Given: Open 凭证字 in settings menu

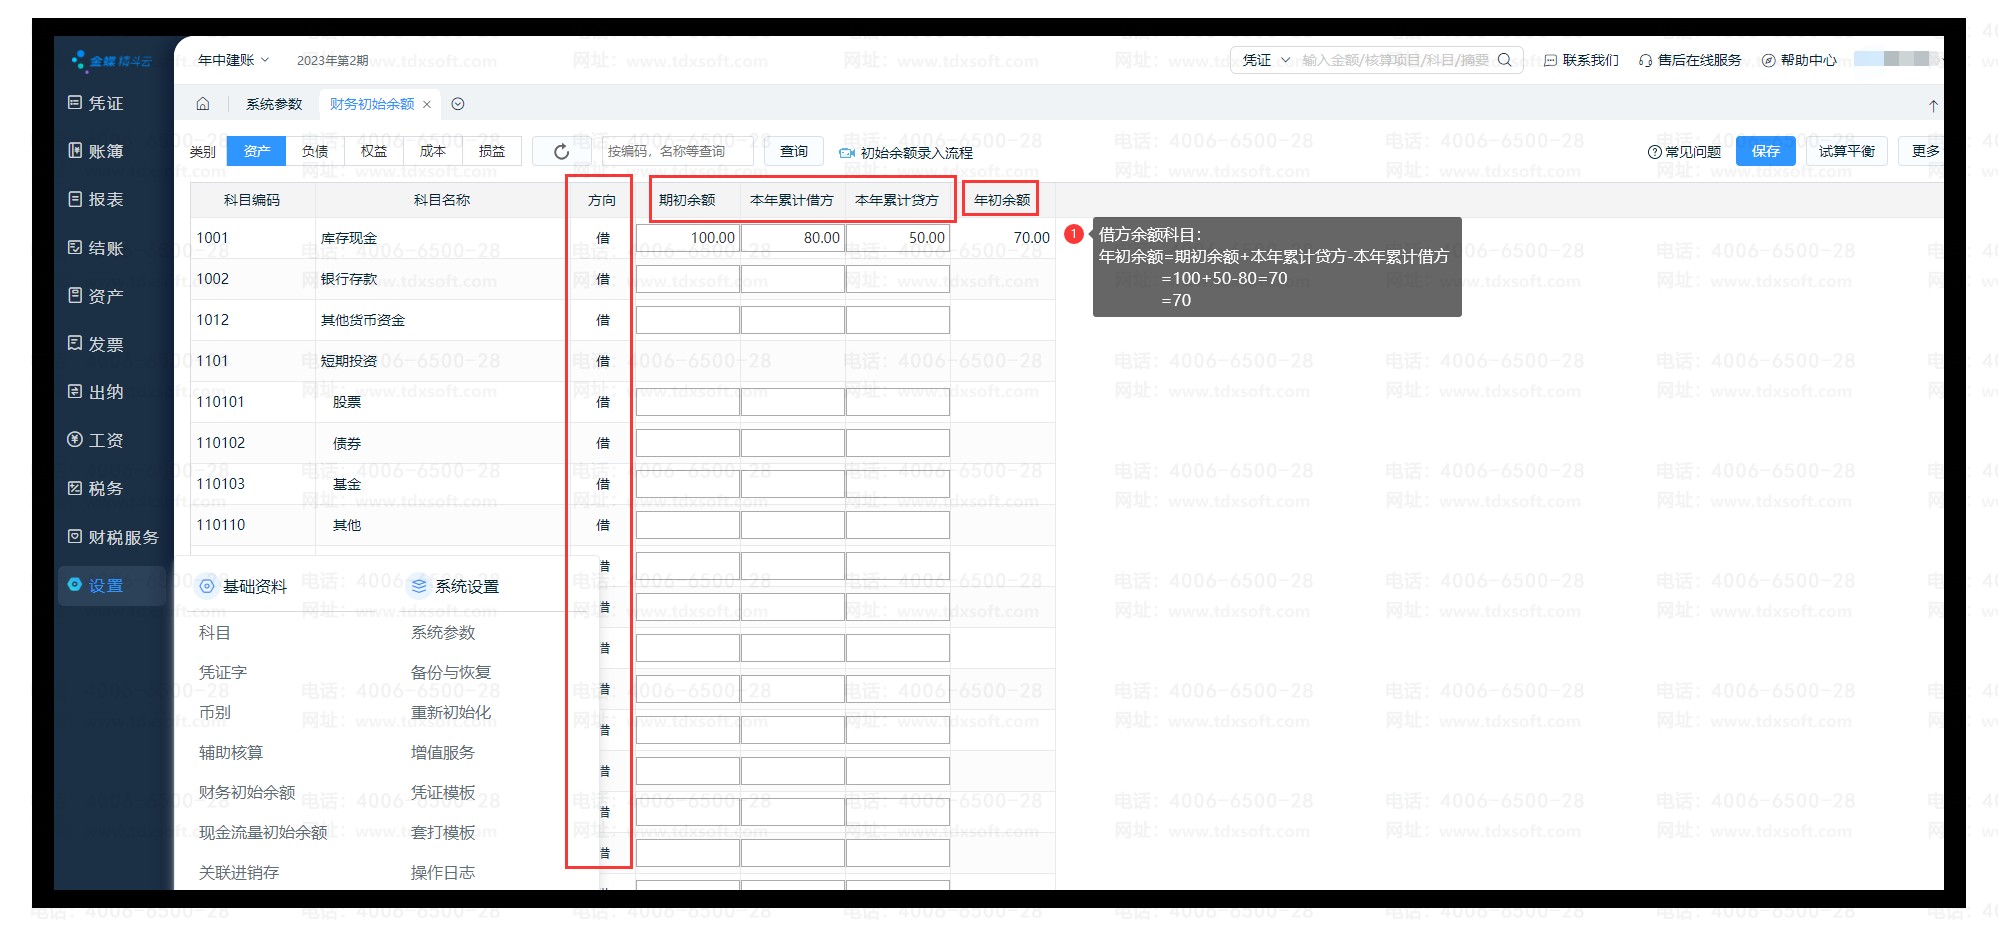Looking at the screenshot, I should coord(223,673).
